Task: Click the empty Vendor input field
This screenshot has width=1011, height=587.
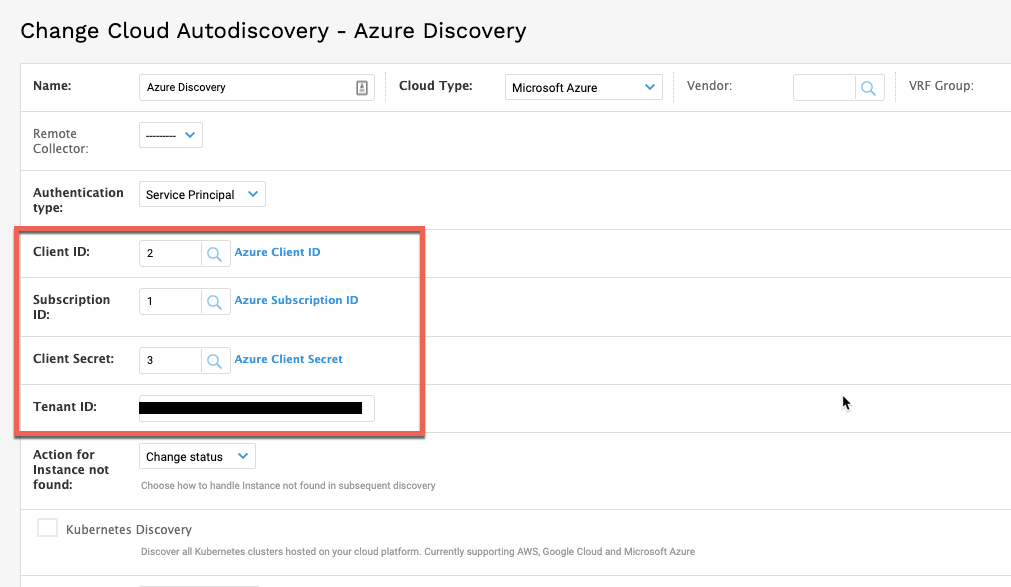Action: (824, 88)
